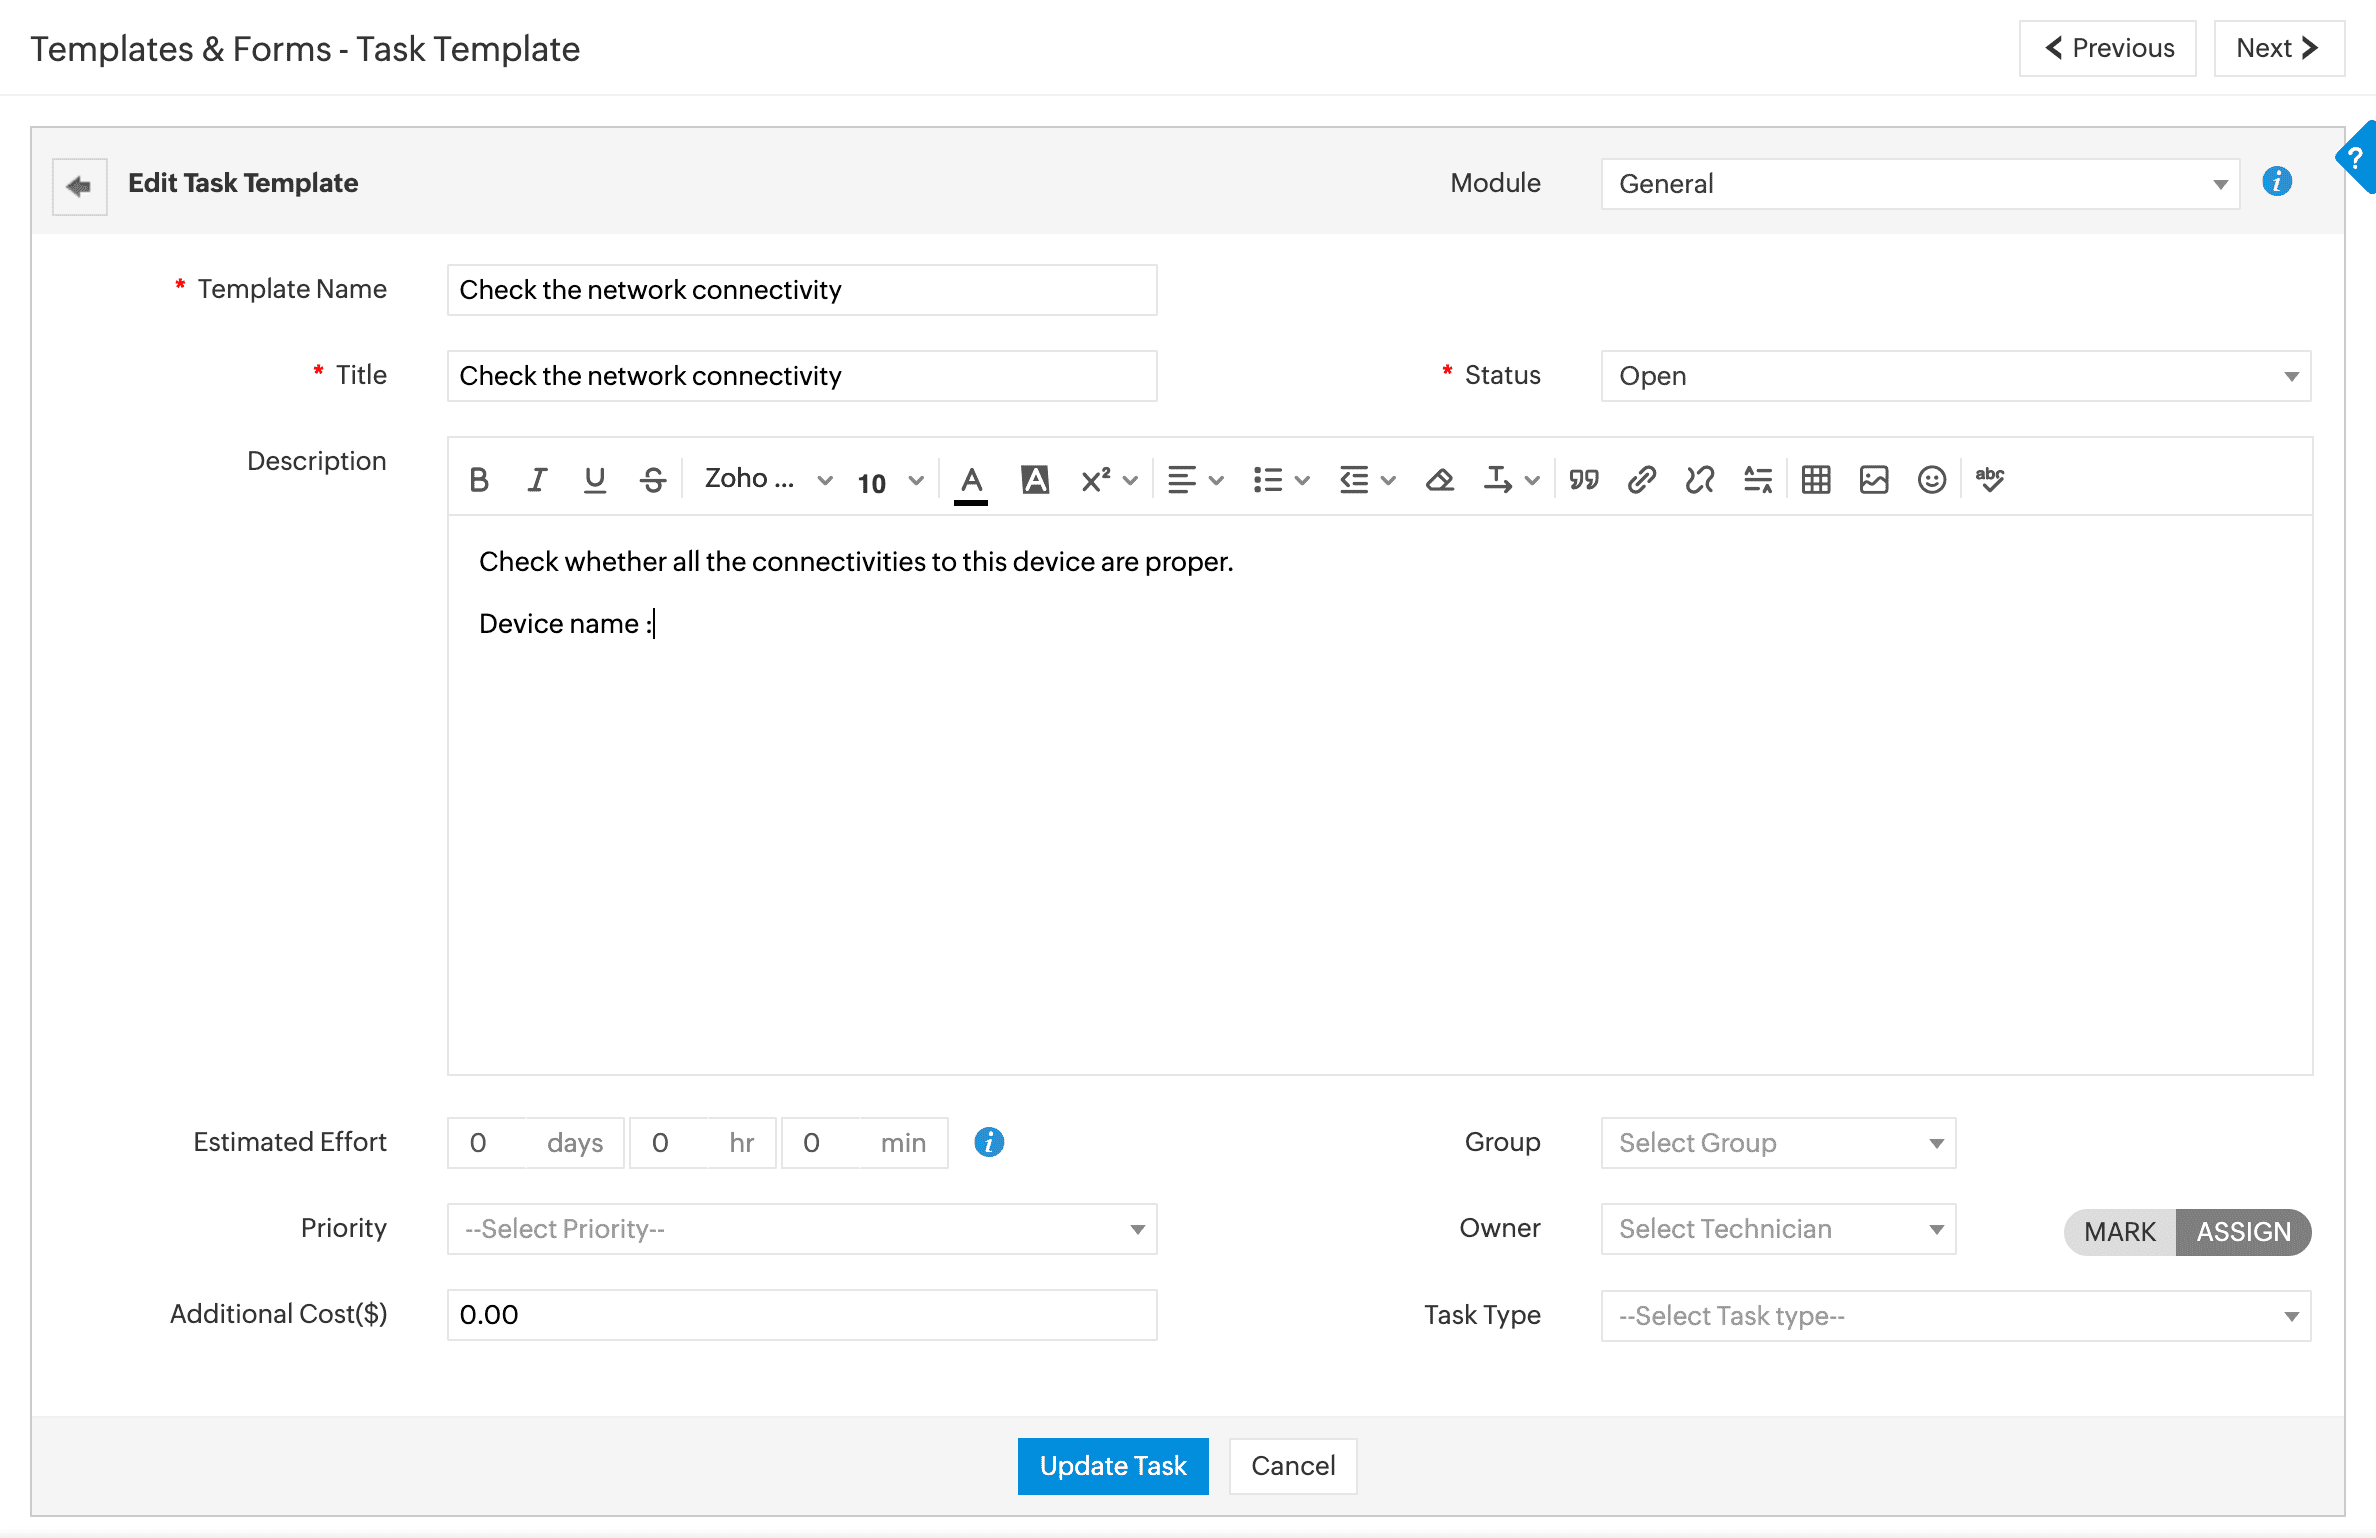The width and height of the screenshot is (2376, 1538).
Task: Run the spell check tool
Action: point(1990,480)
